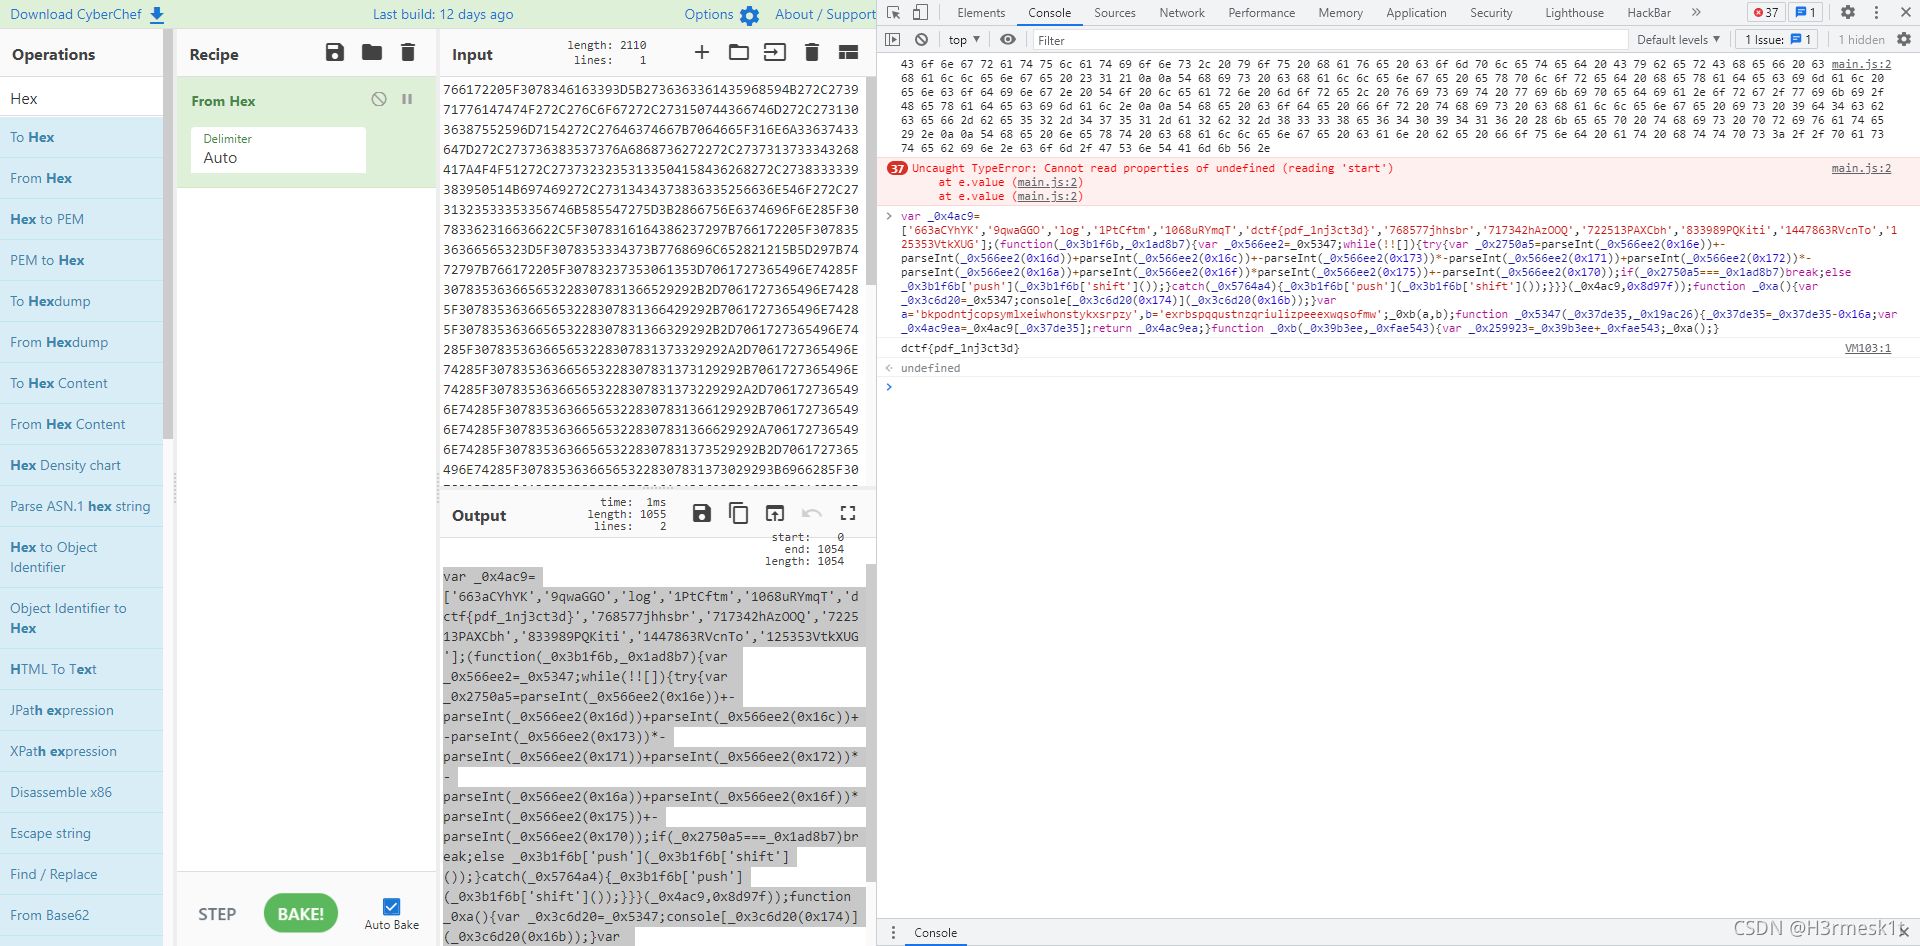Clear the console
Image resolution: width=1920 pixels, height=946 pixels.
pyautogui.click(x=921, y=39)
